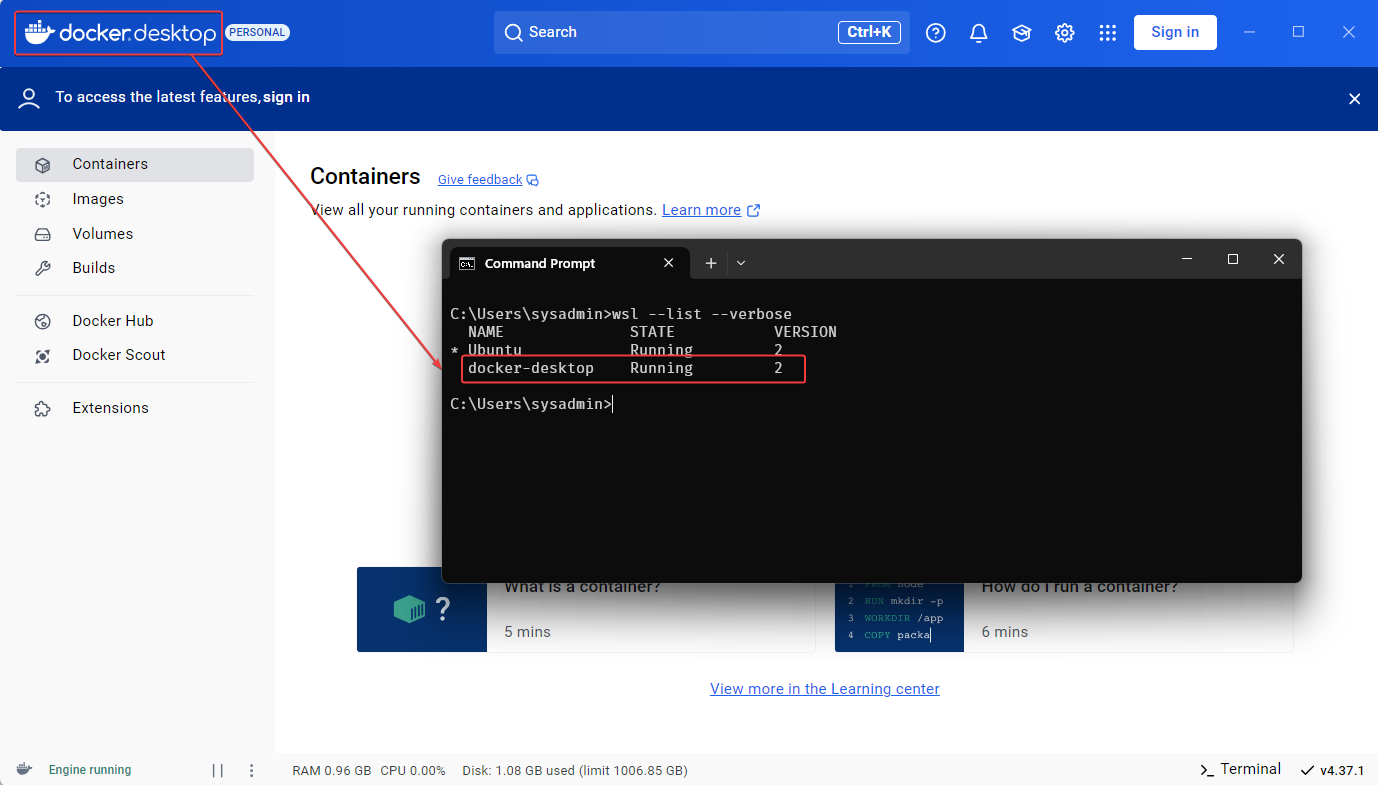The height and width of the screenshot is (785, 1378).
Task: Click CPU 0.00% status
Action: 413,771
